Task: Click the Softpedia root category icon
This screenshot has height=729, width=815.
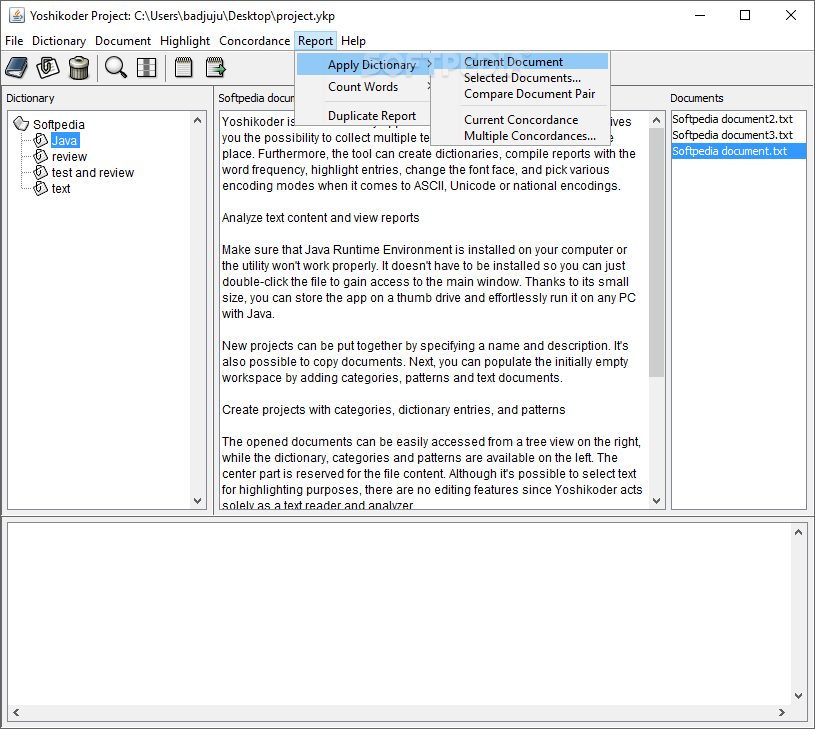Action: 21,124
